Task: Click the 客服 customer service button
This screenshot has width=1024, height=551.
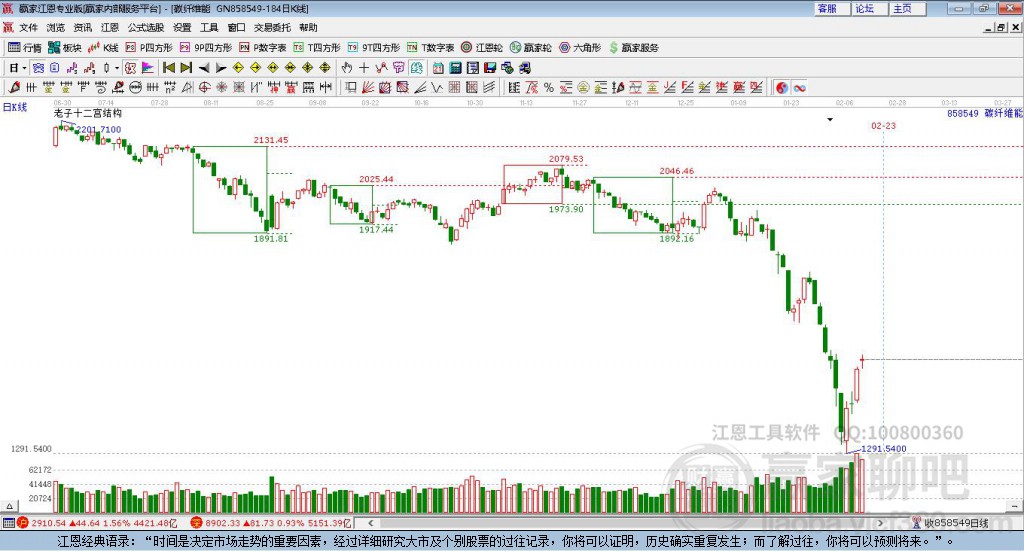Action: (832, 8)
